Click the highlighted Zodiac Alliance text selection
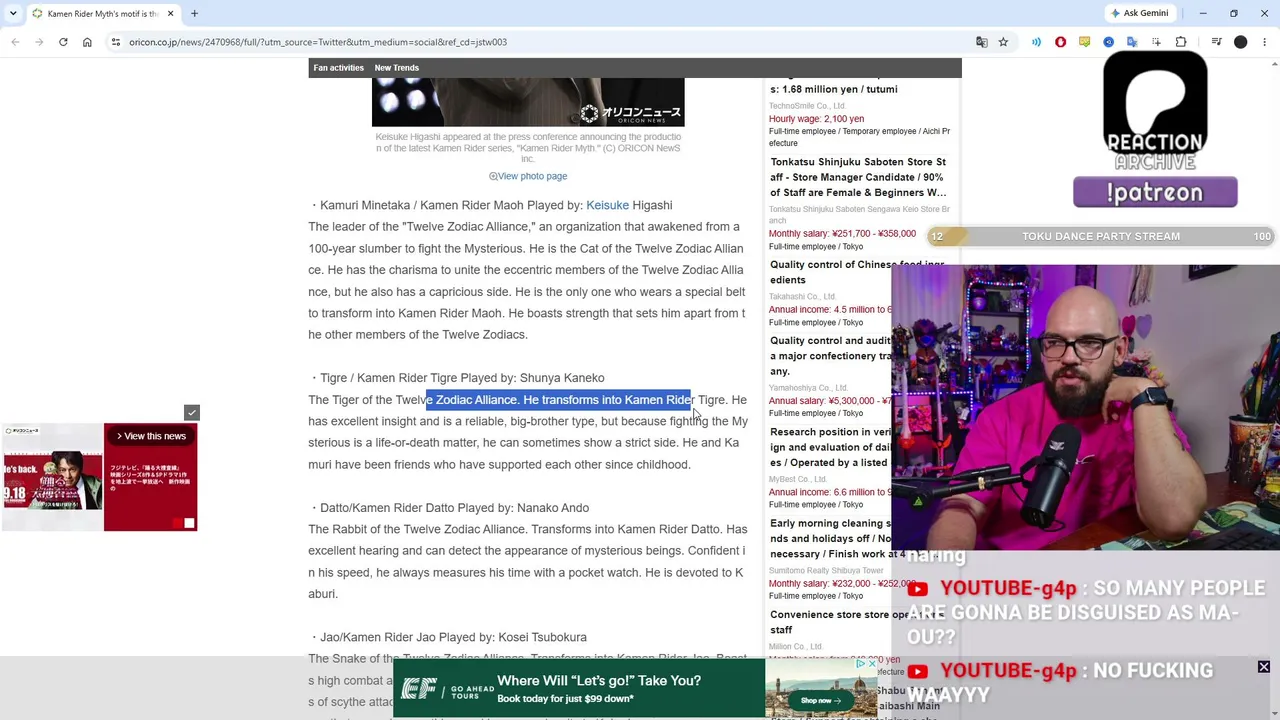The width and height of the screenshot is (1280, 720). pyautogui.click(x=559, y=400)
